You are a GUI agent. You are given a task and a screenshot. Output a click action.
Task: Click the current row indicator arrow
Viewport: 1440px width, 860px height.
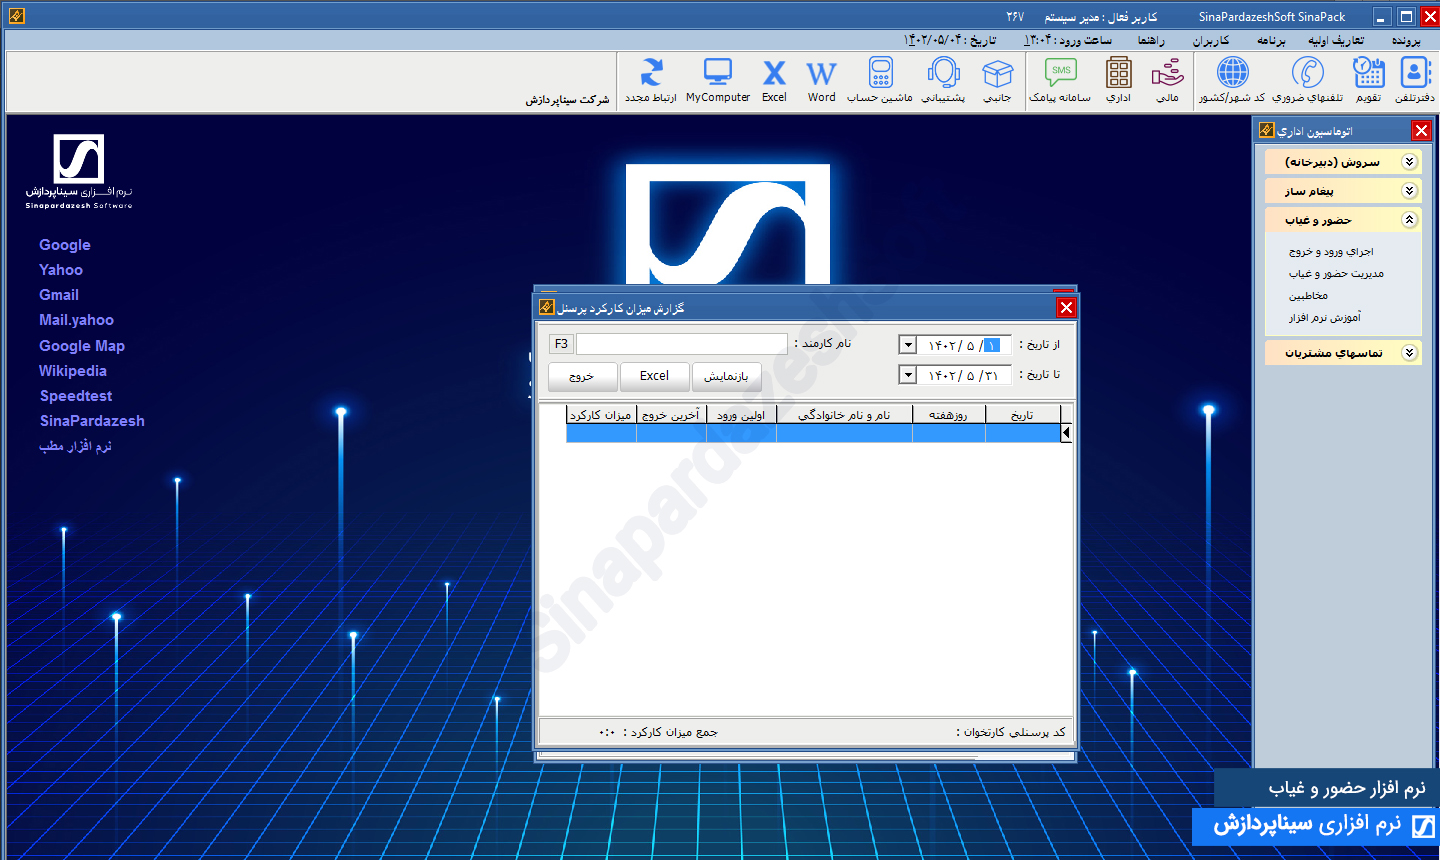[x=1066, y=433]
